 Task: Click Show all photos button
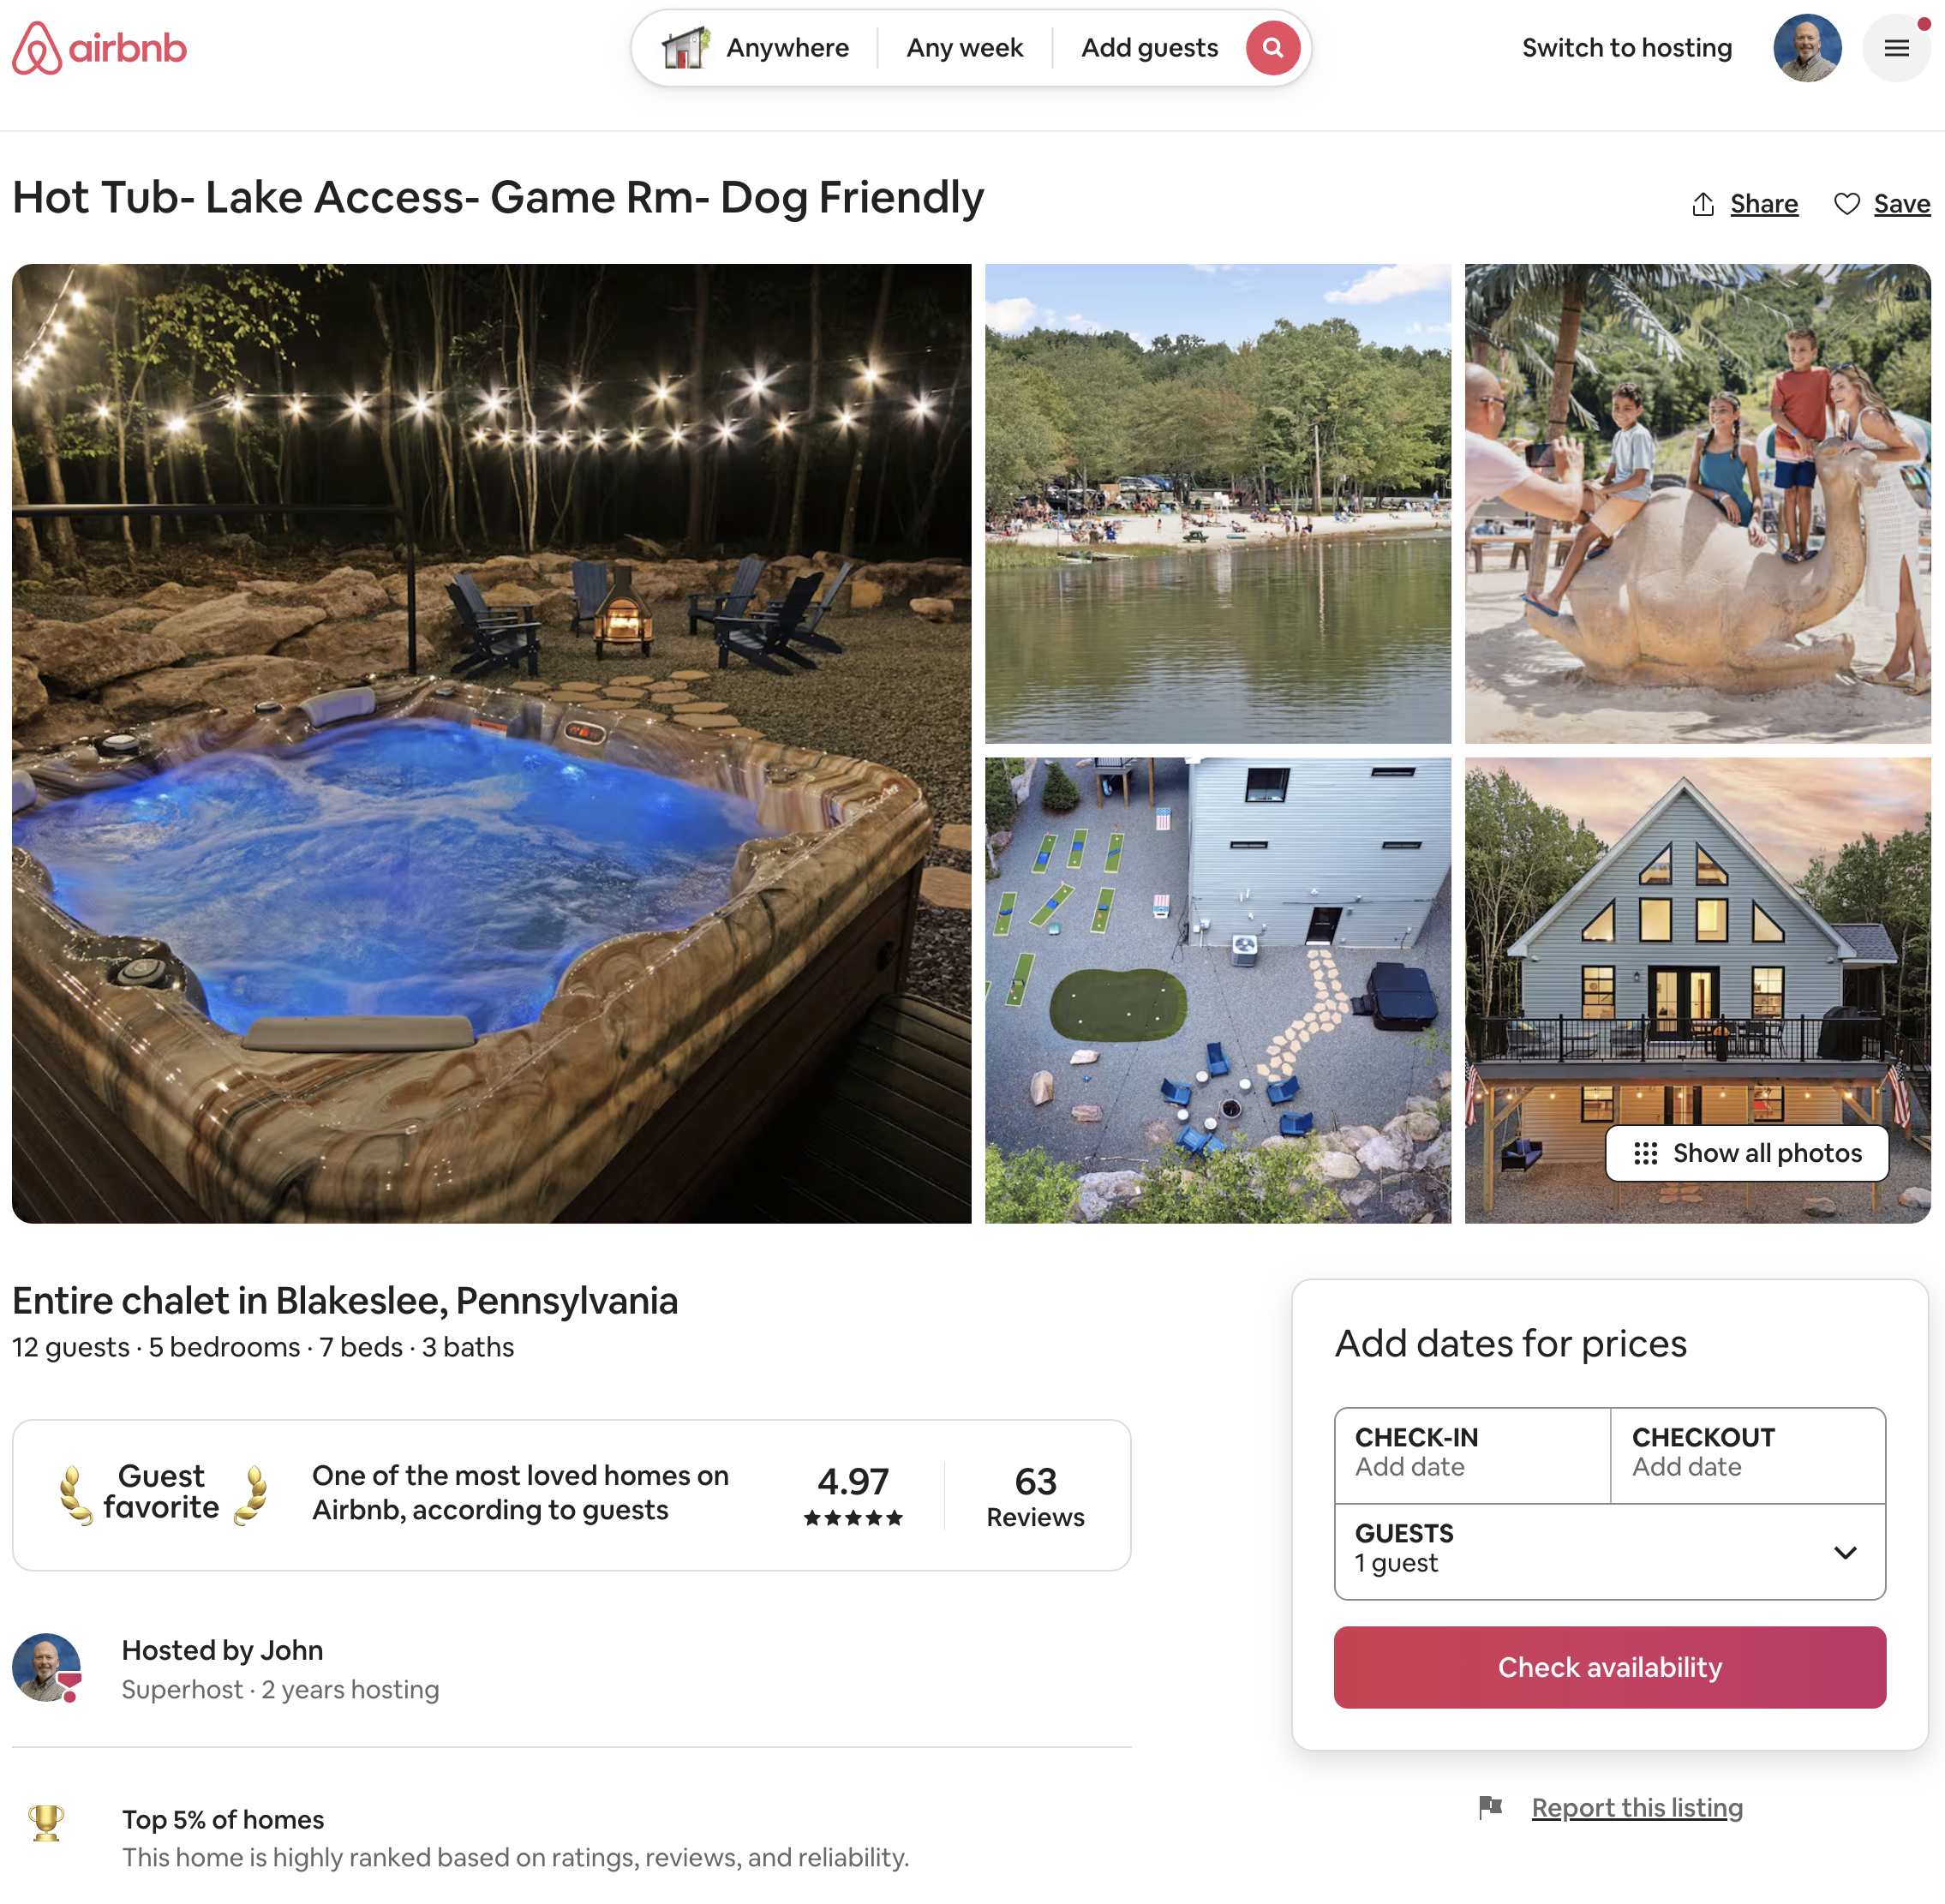coord(1746,1153)
